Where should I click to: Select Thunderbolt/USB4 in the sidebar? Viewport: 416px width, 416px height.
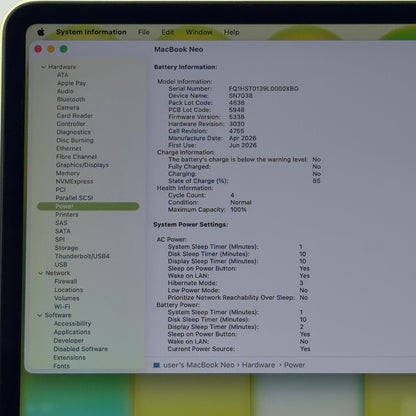82,256
